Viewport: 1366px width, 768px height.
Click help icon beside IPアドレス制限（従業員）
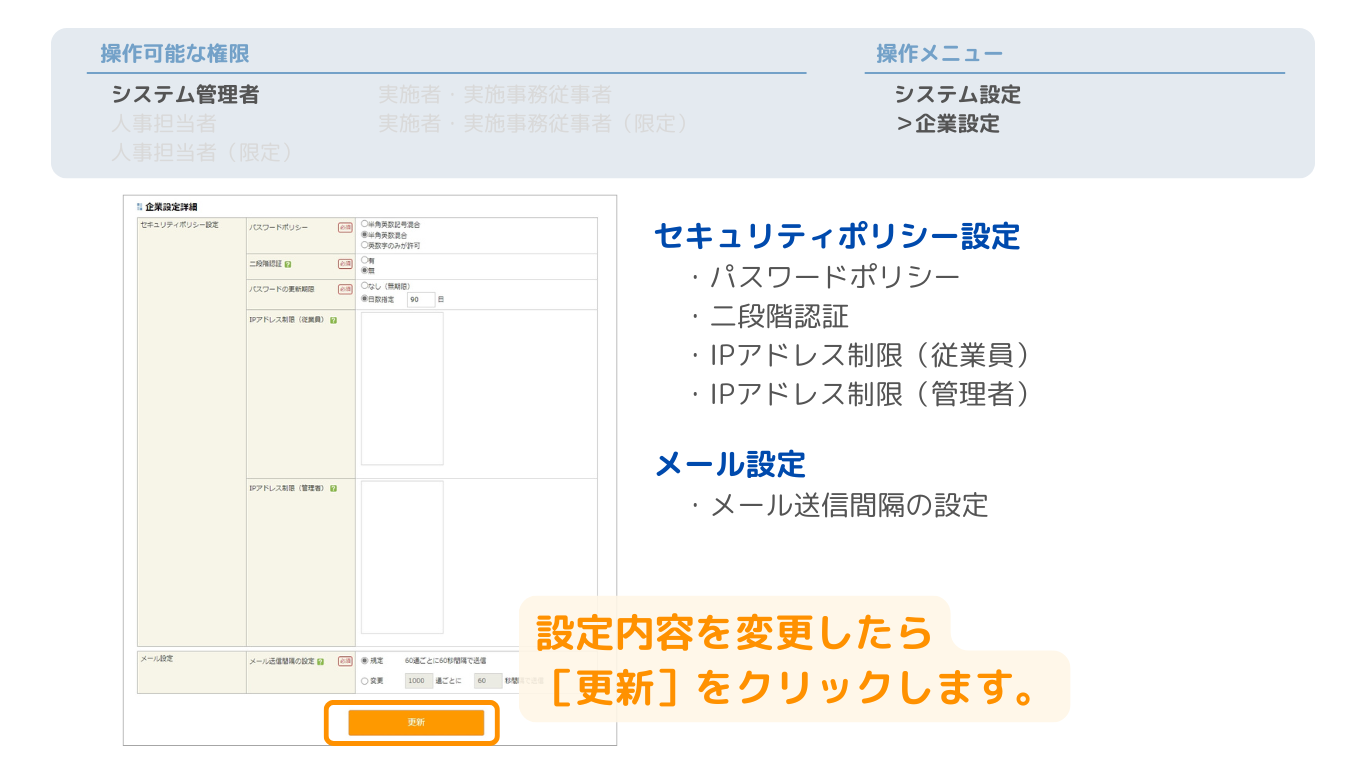pos(333,321)
